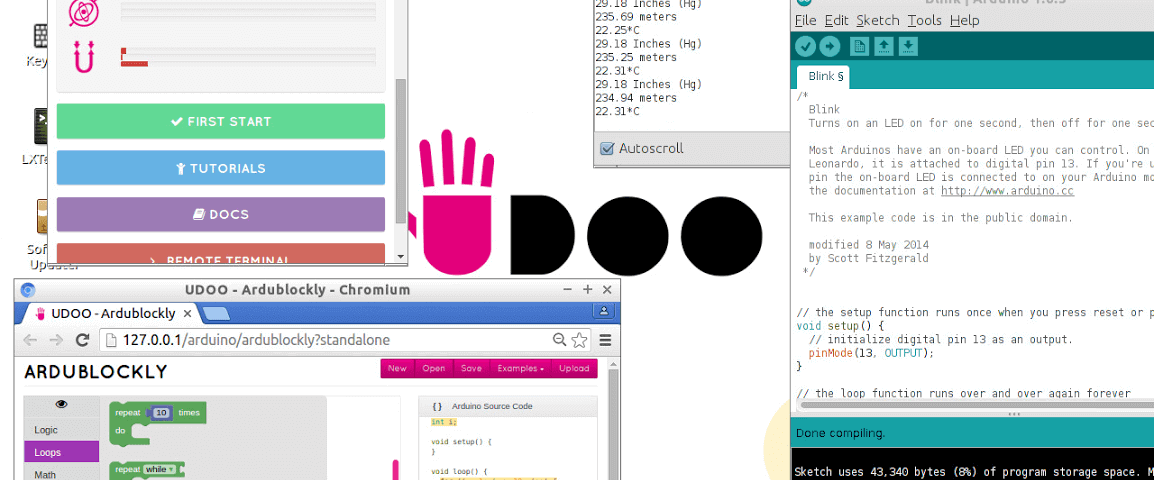This screenshot has width=1154, height=480.
Task: Click the curly braces Arduino Source Code icon
Action: click(437, 406)
